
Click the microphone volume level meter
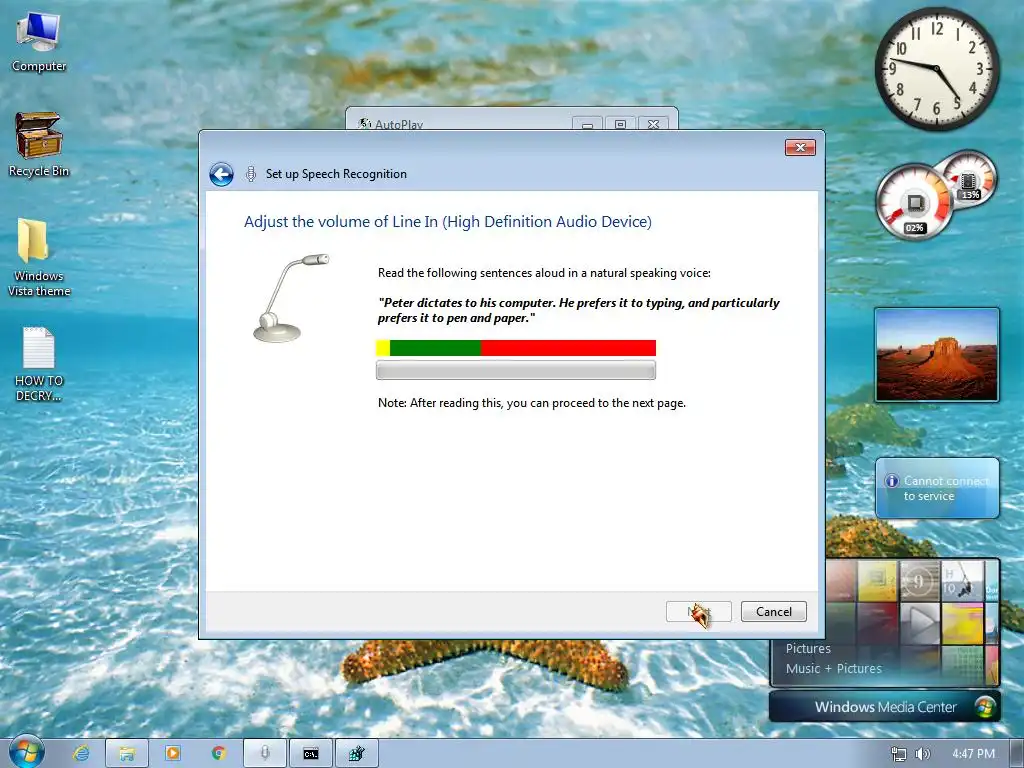click(516, 348)
